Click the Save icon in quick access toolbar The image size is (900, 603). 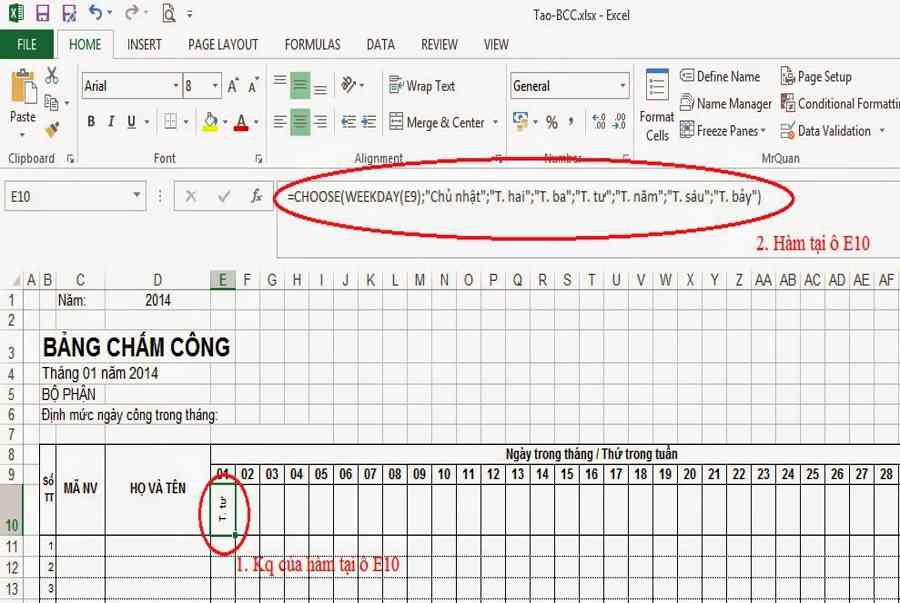point(42,13)
